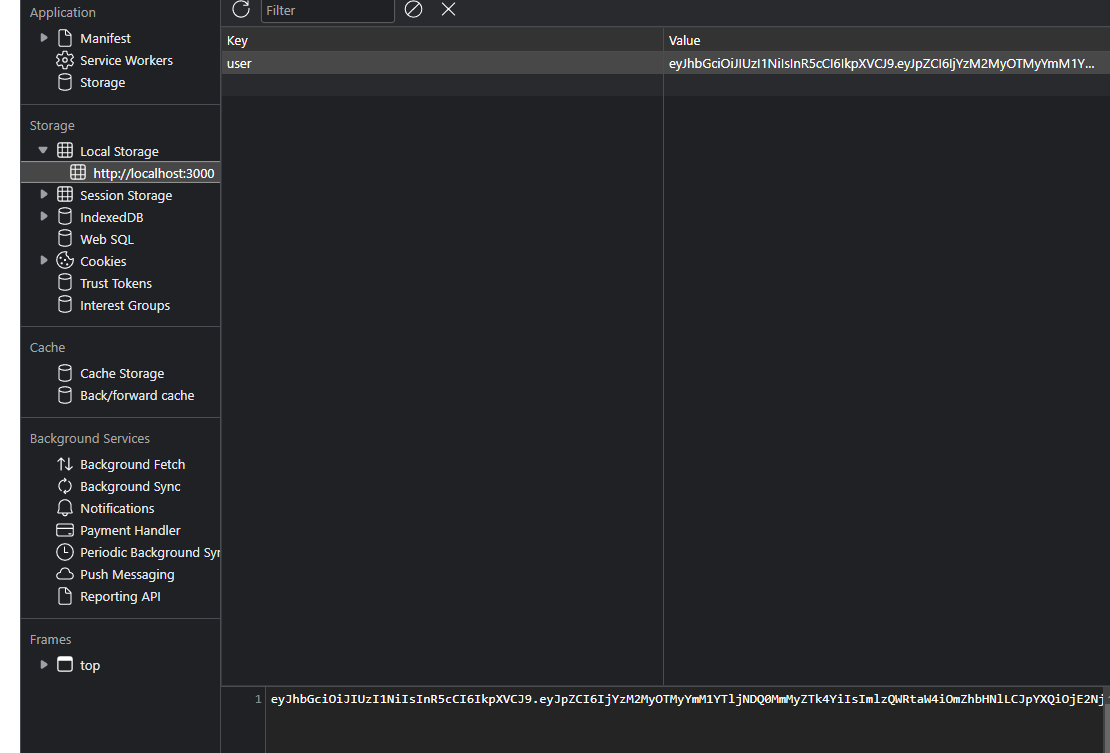This screenshot has height=753, width=1110.
Task: Open the Cache Storage label
Action: 122,373
